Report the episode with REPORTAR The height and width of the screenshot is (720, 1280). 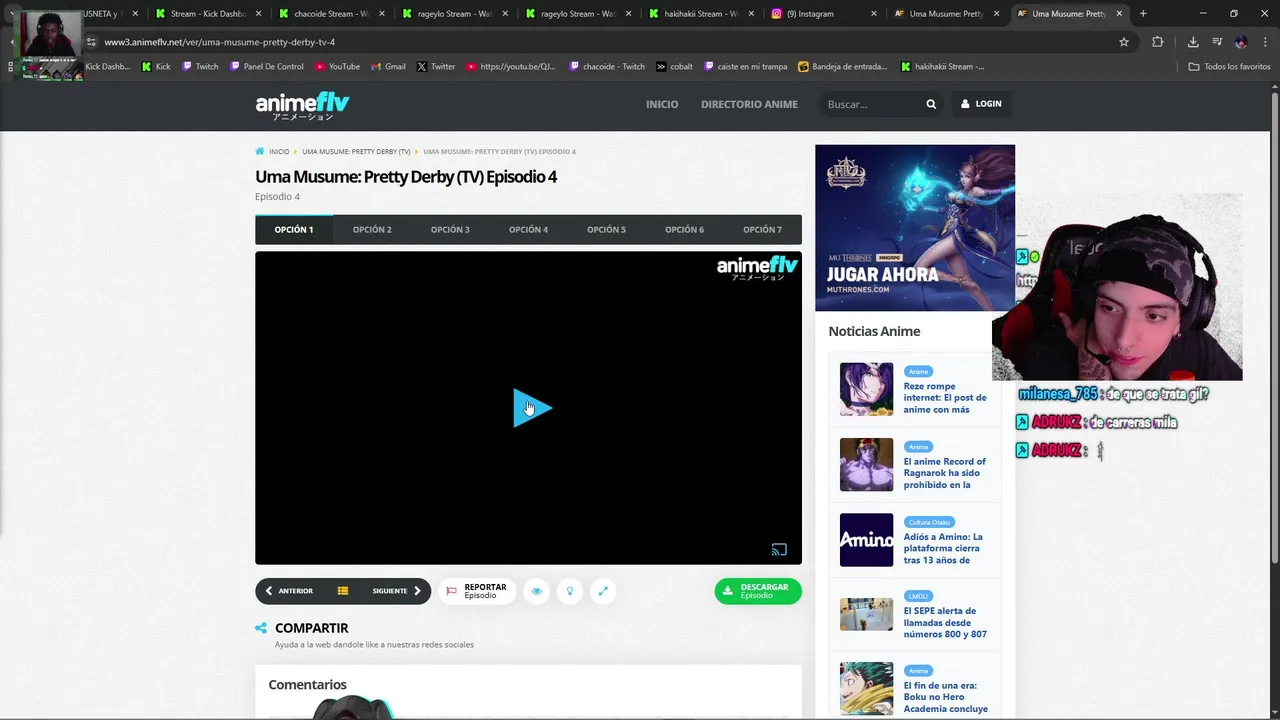click(x=477, y=591)
